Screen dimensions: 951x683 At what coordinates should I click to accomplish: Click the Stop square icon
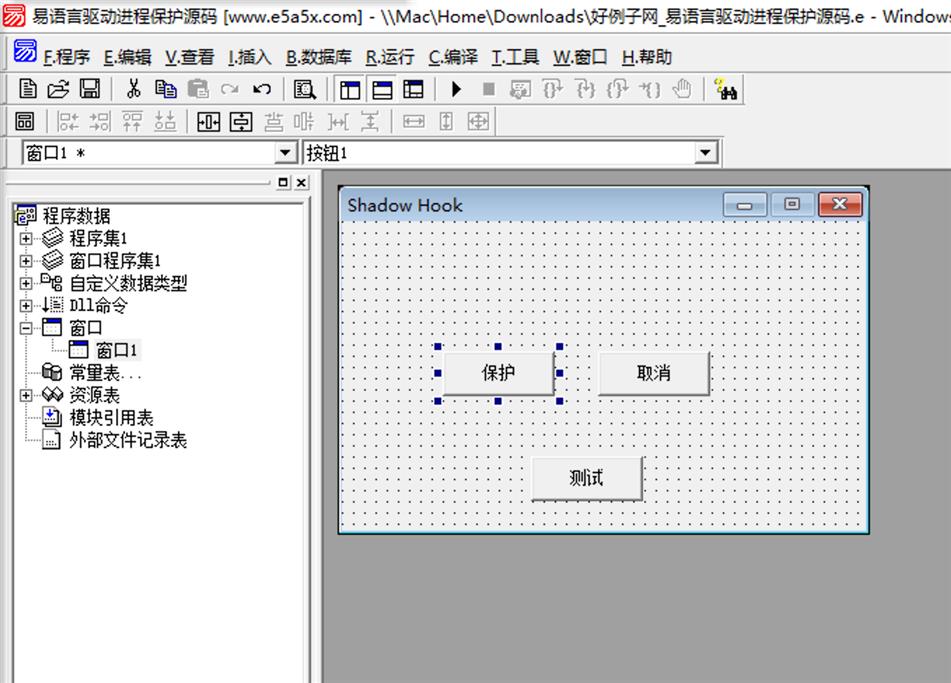tap(489, 90)
